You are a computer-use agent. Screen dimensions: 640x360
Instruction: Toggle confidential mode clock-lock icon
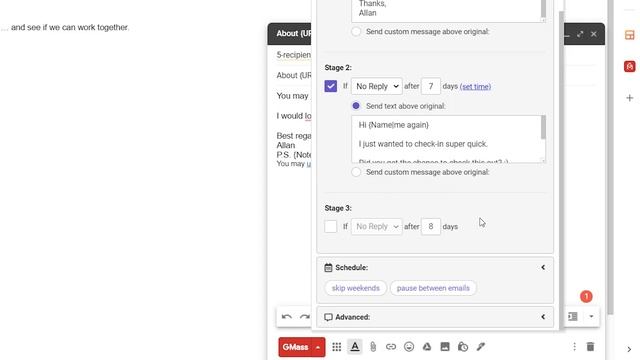coord(463,347)
